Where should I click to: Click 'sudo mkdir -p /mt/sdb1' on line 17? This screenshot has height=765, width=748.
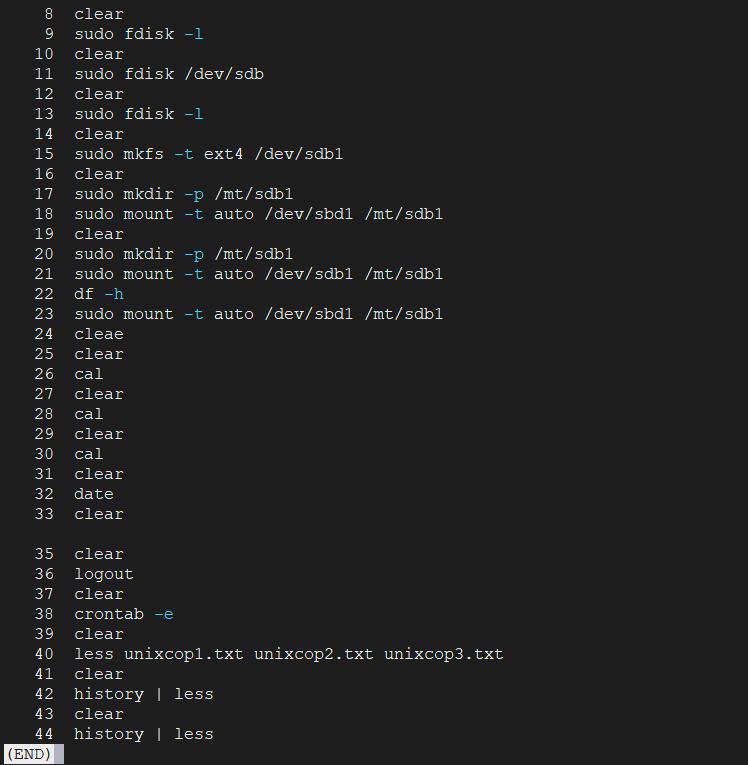point(183,194)
